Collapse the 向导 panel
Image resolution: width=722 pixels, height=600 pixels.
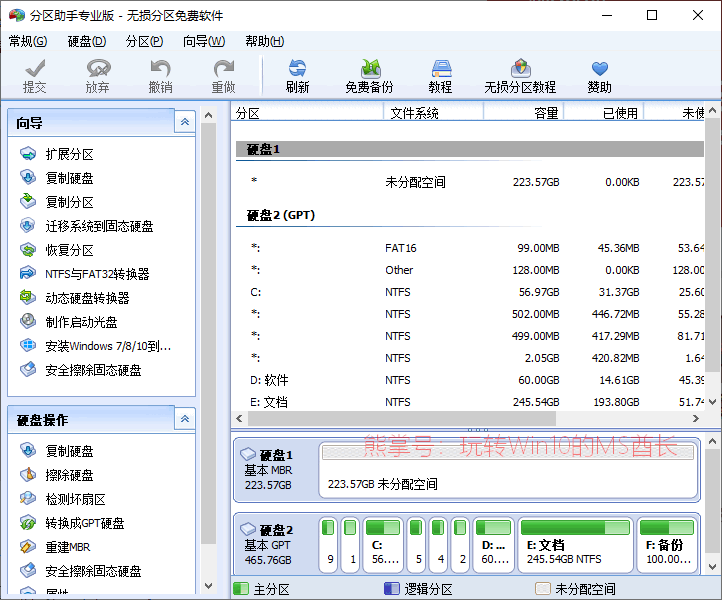point(184,122)
